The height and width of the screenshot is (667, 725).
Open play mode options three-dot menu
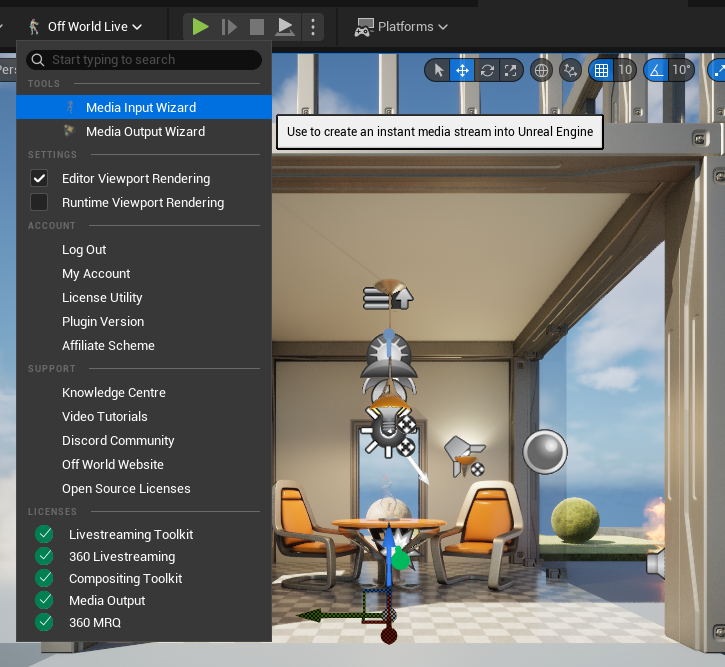313,27
